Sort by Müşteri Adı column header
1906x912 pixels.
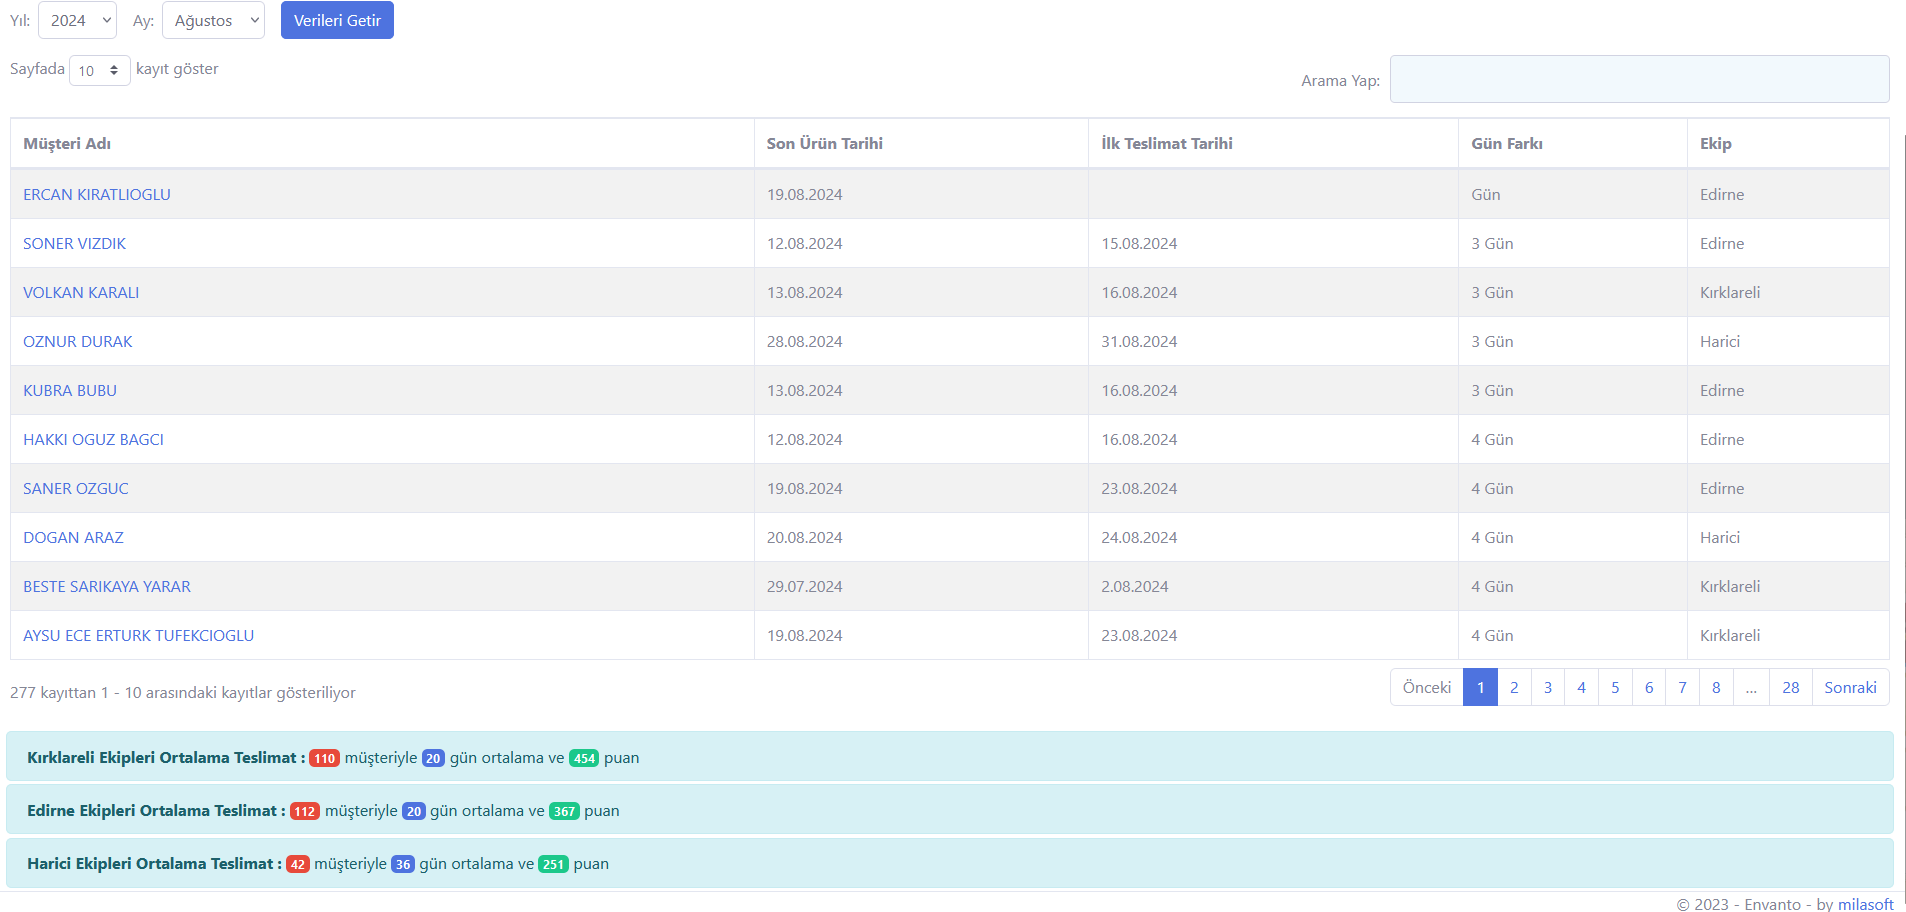click(67, 144)
